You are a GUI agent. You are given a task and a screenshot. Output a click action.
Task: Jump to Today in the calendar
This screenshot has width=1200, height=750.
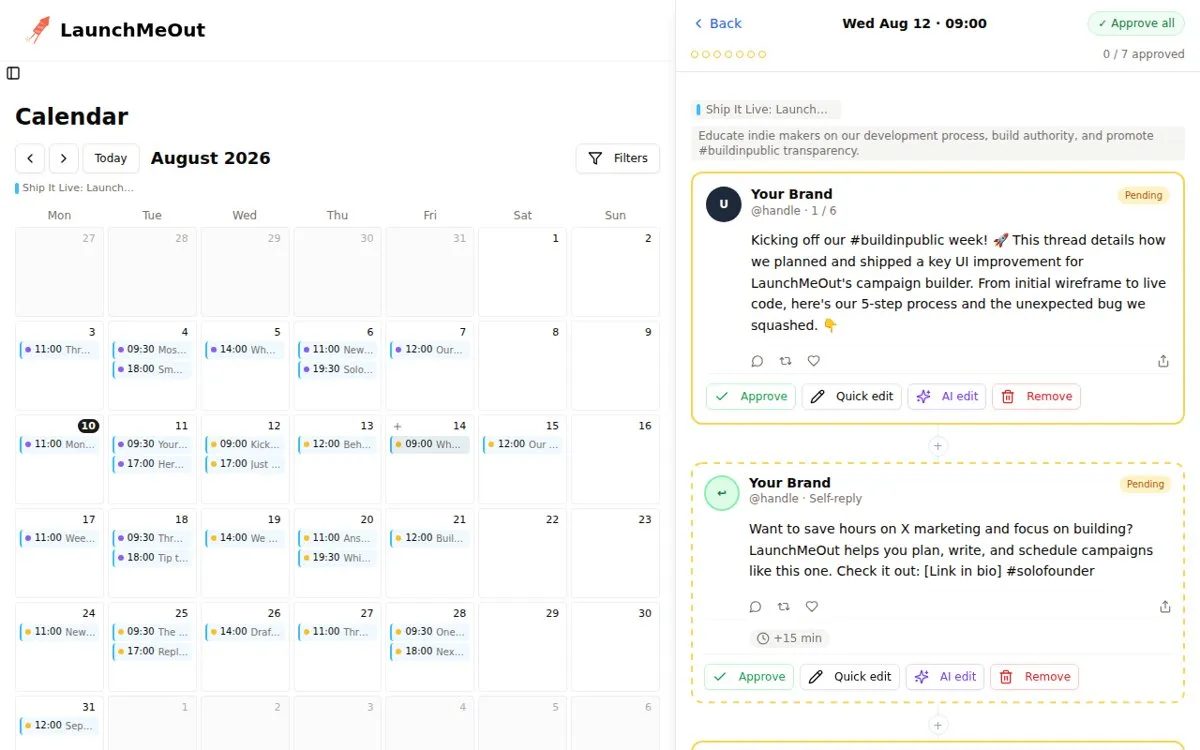pos(111,158)
